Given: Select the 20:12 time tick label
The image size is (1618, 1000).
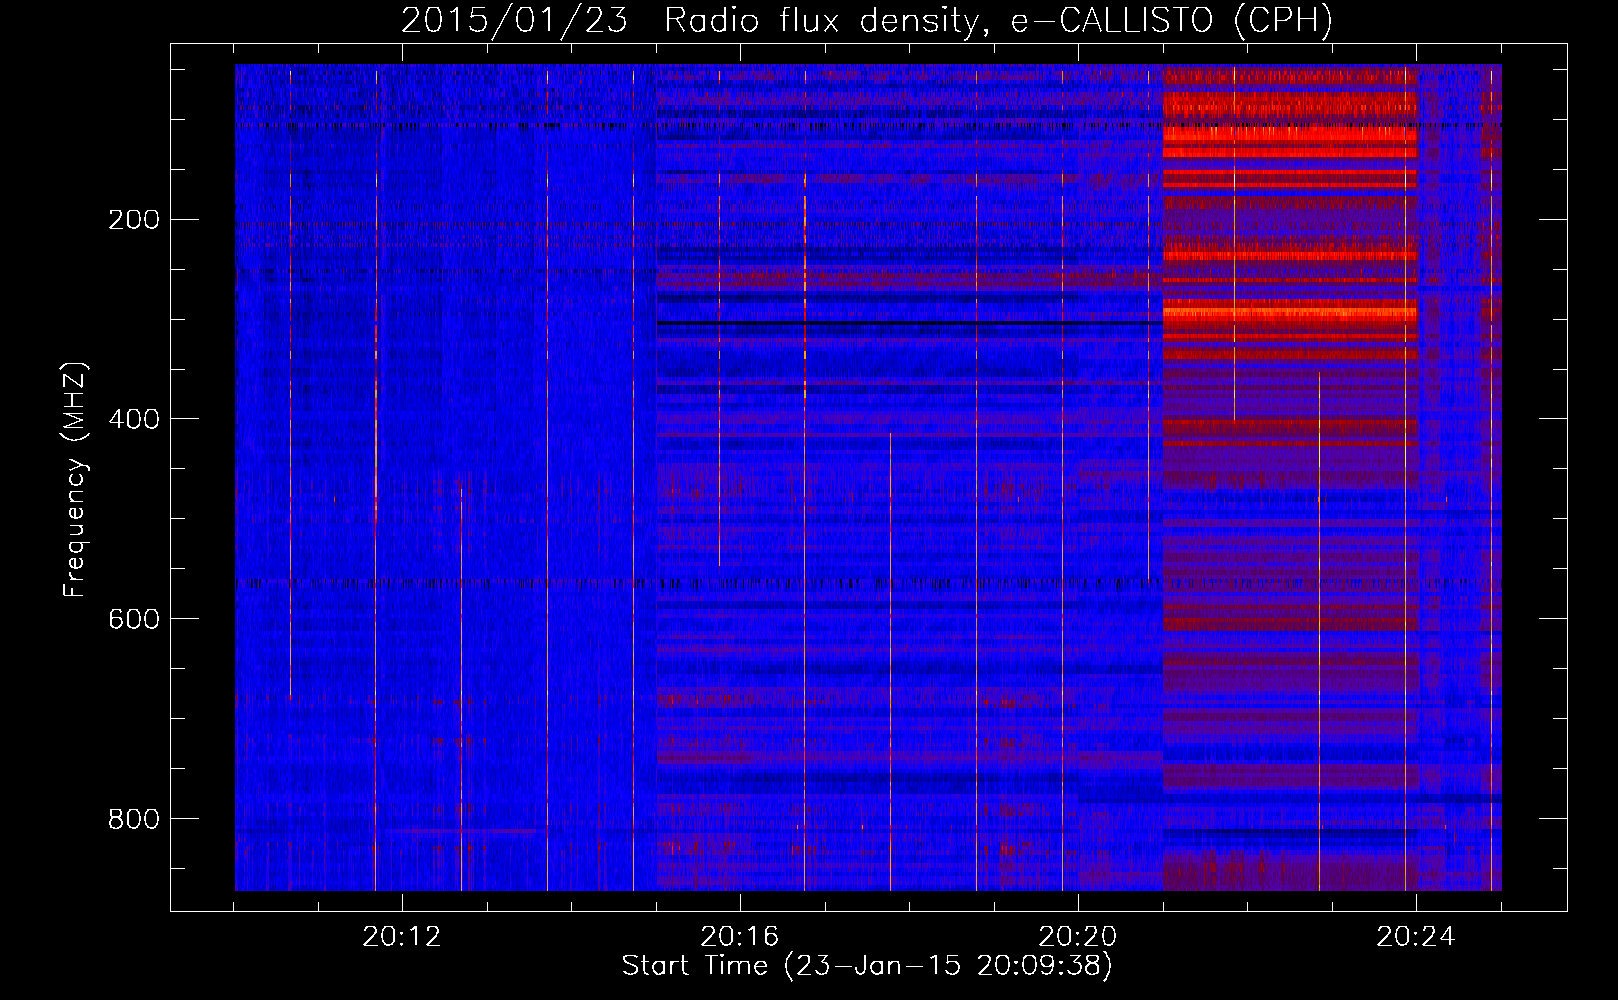Looking at the screenshot, I should point(402,937).
